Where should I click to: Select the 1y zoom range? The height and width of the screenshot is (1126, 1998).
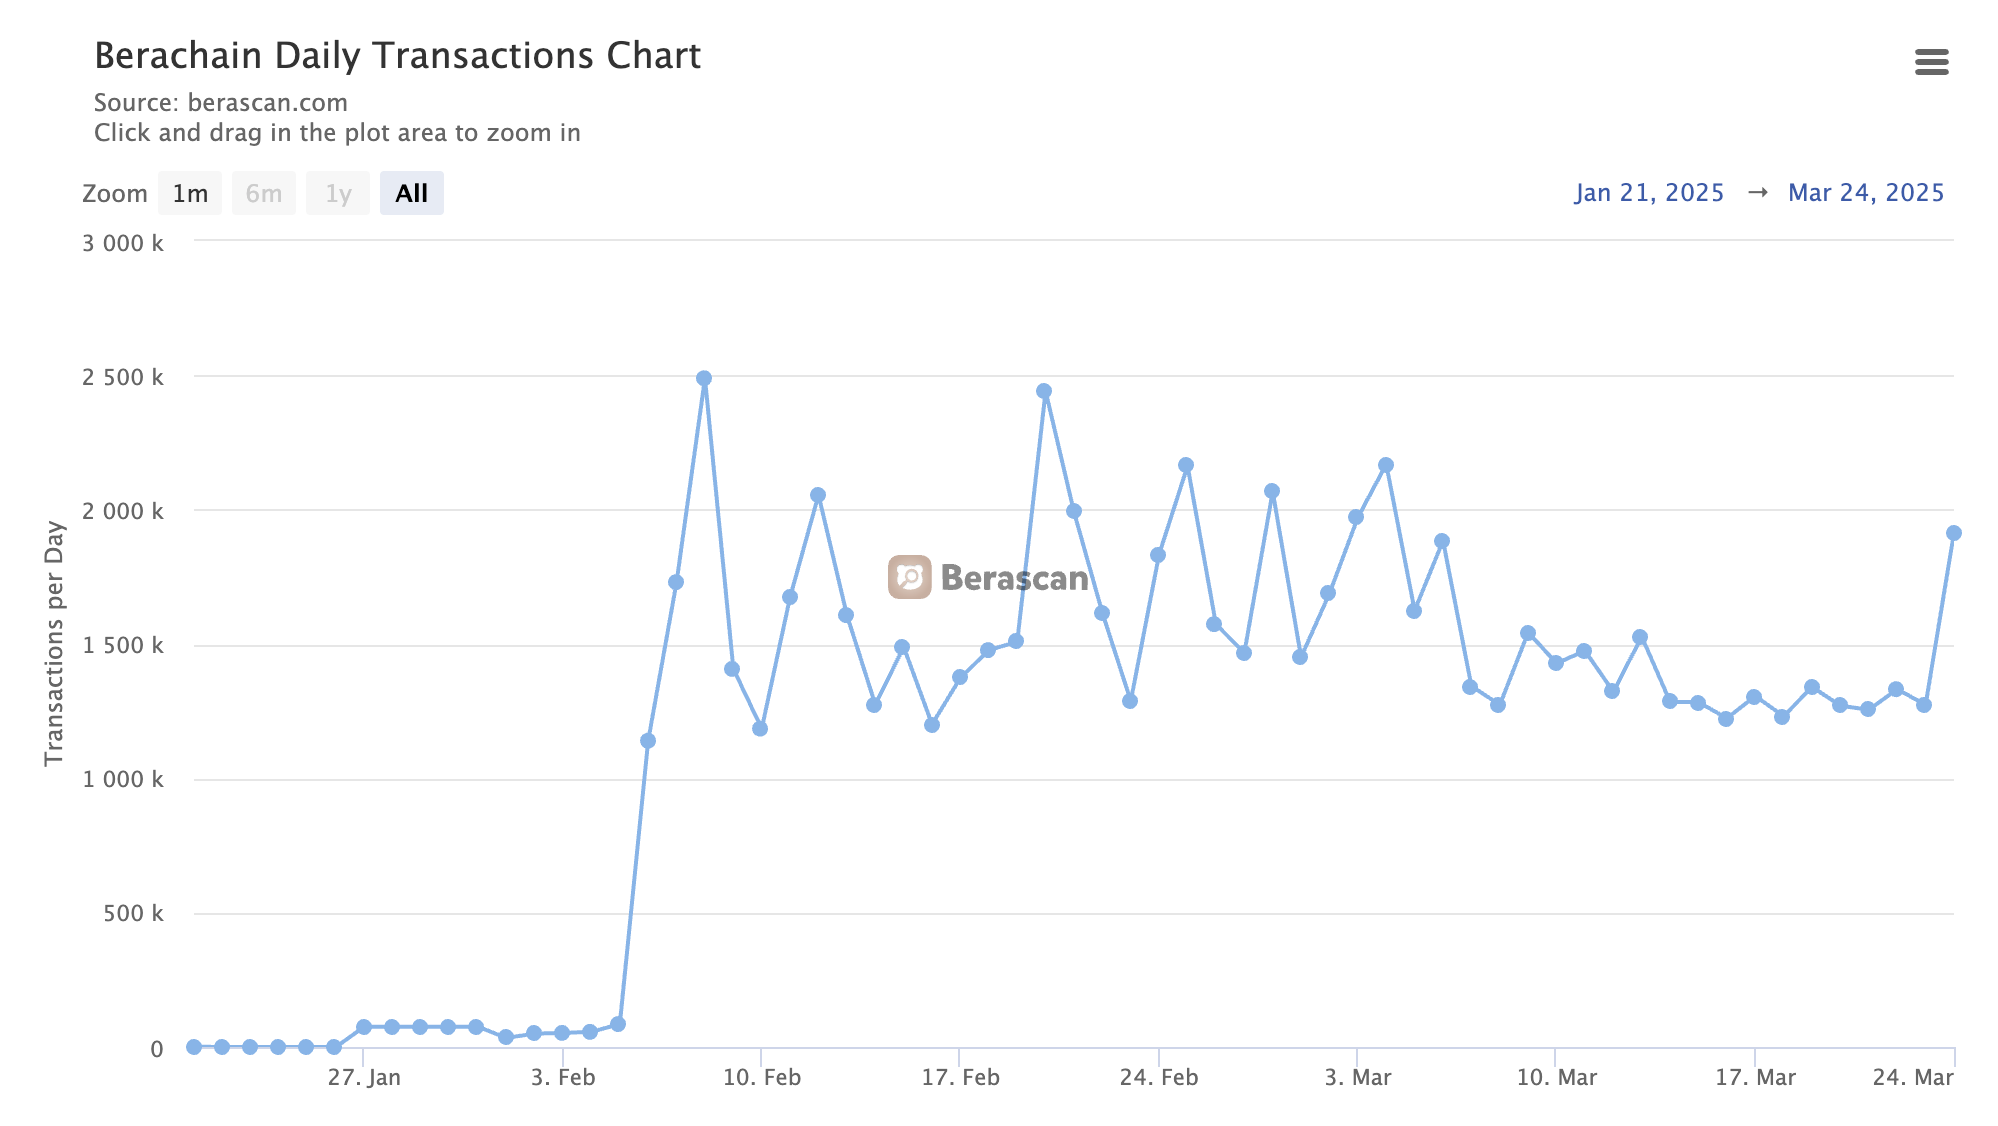pos(338,193)
